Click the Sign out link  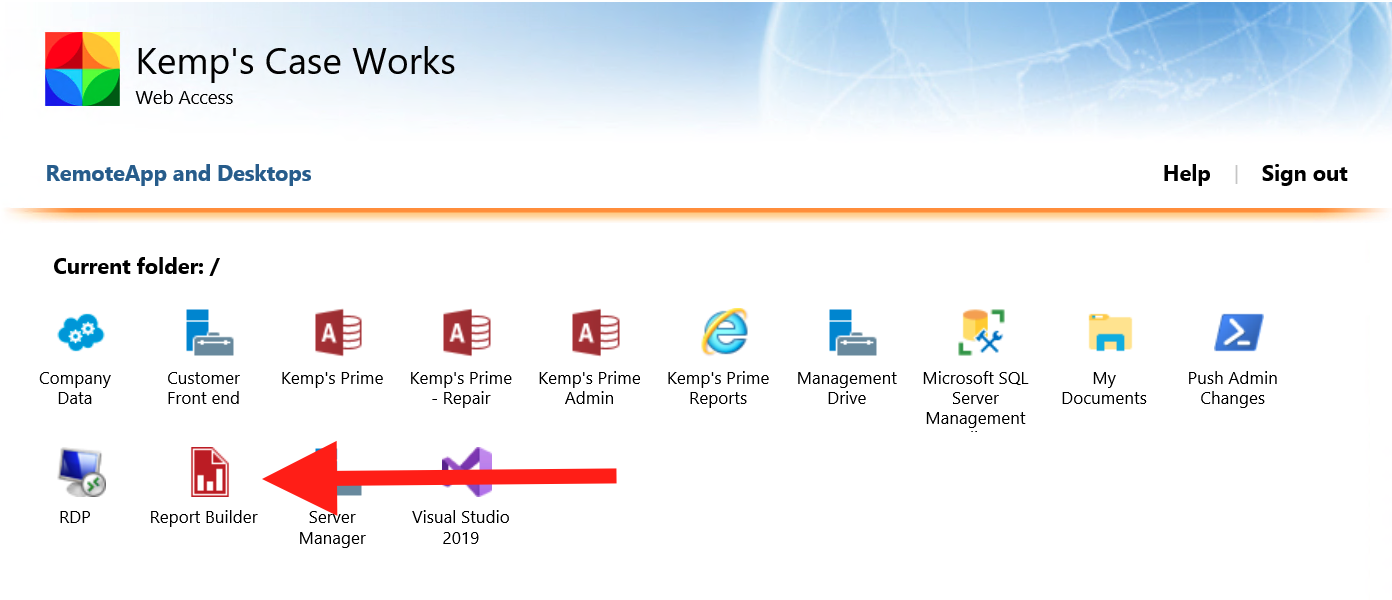1304,174
